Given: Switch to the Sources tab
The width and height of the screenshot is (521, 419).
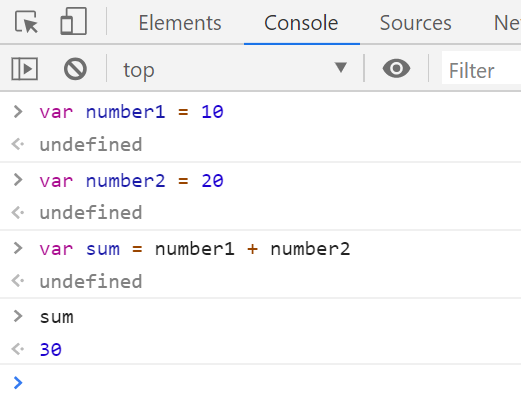Looking at the screenshot, I should click(x=415, y=23).
